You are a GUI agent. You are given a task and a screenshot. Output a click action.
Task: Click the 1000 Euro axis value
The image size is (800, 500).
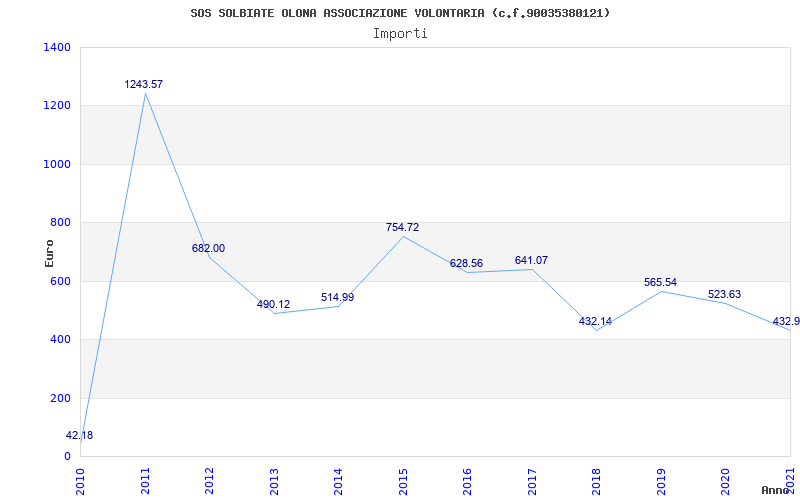coord(57,164)
